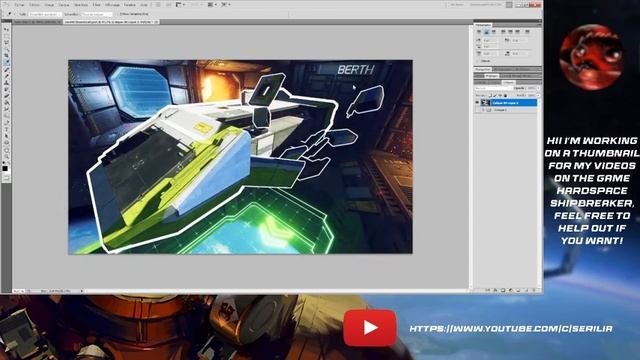
Task: Add a layer mask
Action: 503,290
